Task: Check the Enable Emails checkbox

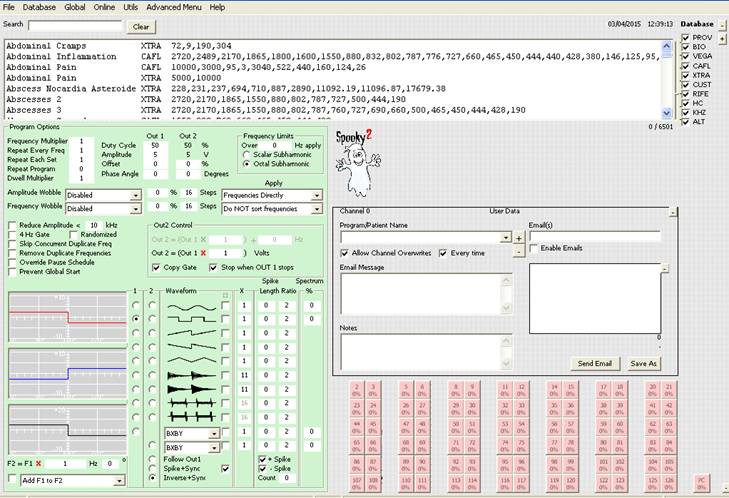Action: (534, 248)
